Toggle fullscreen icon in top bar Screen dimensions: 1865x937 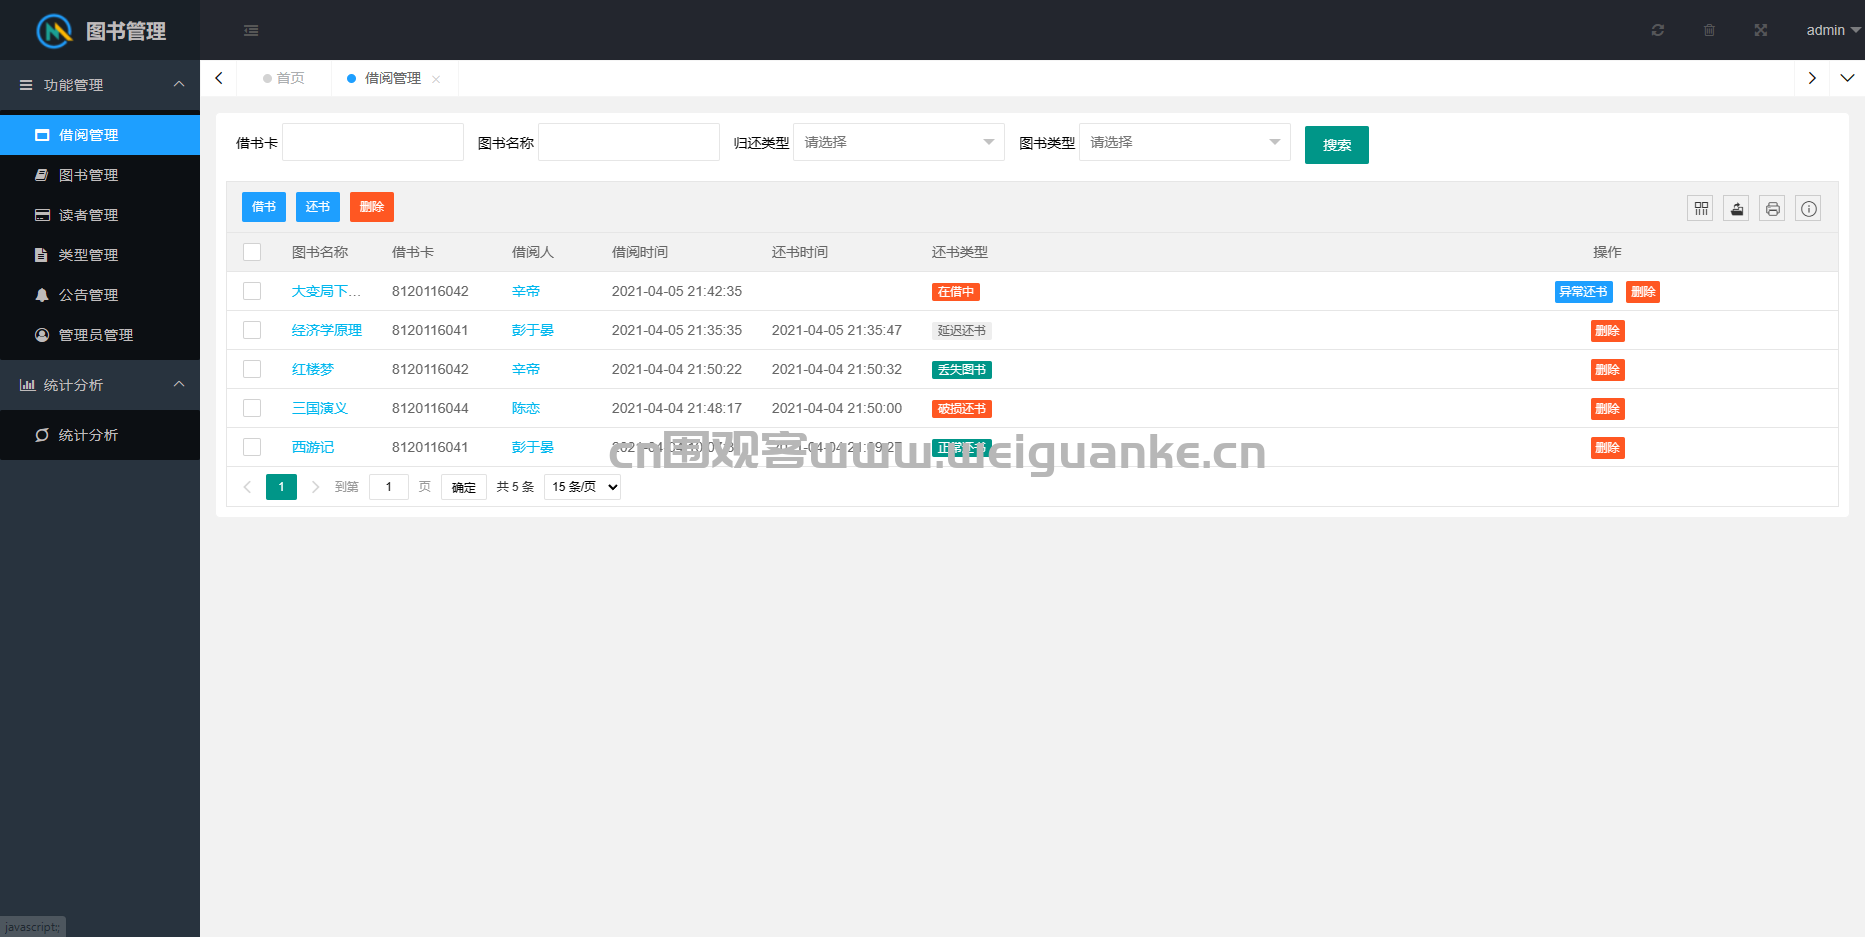1761,30
